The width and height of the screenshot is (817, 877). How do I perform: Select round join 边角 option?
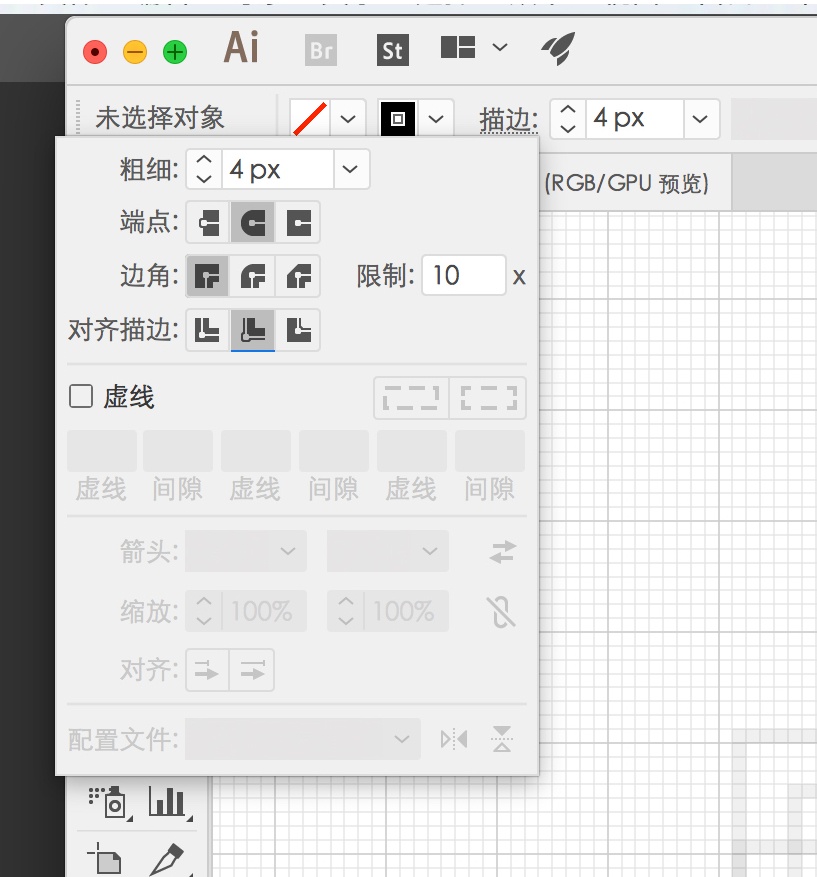click(253, 276)
